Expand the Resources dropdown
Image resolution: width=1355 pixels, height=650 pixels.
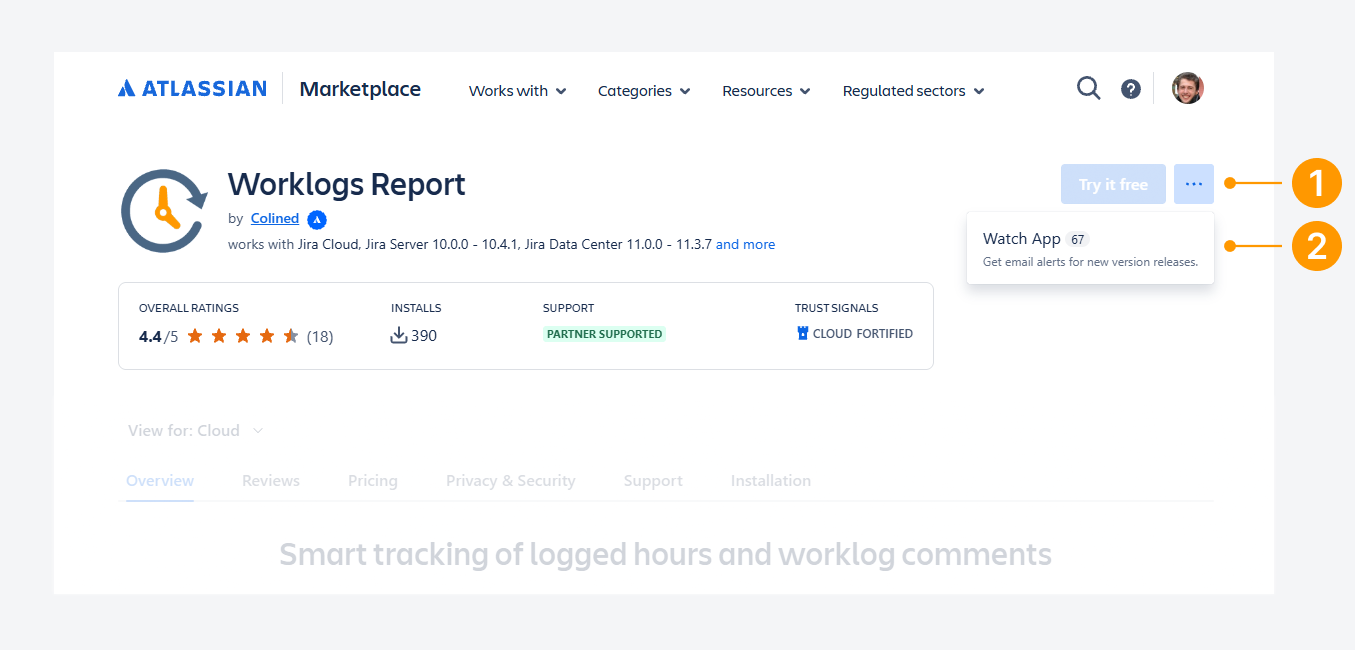(x=766, y=91)
